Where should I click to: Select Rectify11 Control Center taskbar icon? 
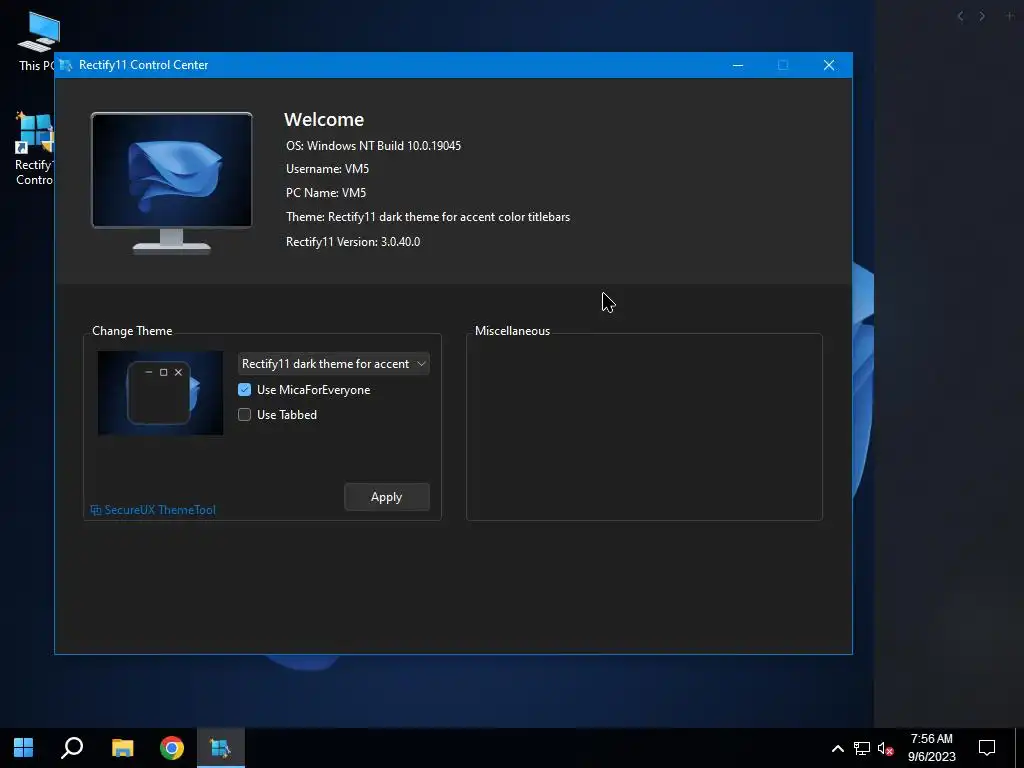coord(221,747)
